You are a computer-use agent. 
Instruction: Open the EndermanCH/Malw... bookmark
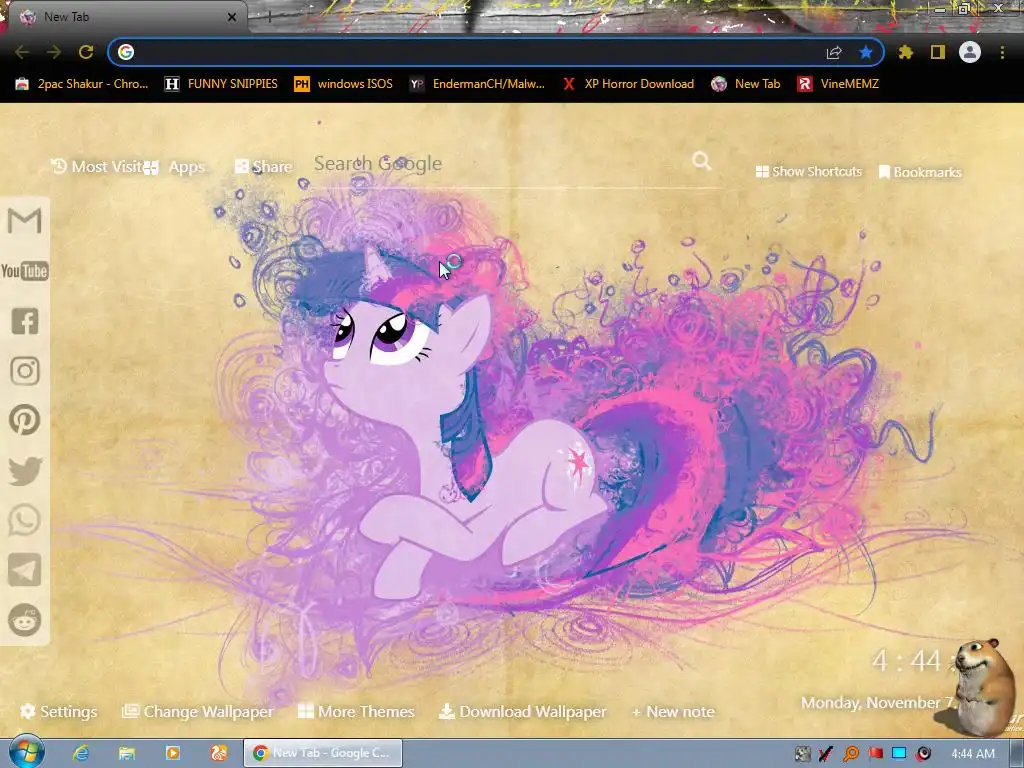point(477,84)
